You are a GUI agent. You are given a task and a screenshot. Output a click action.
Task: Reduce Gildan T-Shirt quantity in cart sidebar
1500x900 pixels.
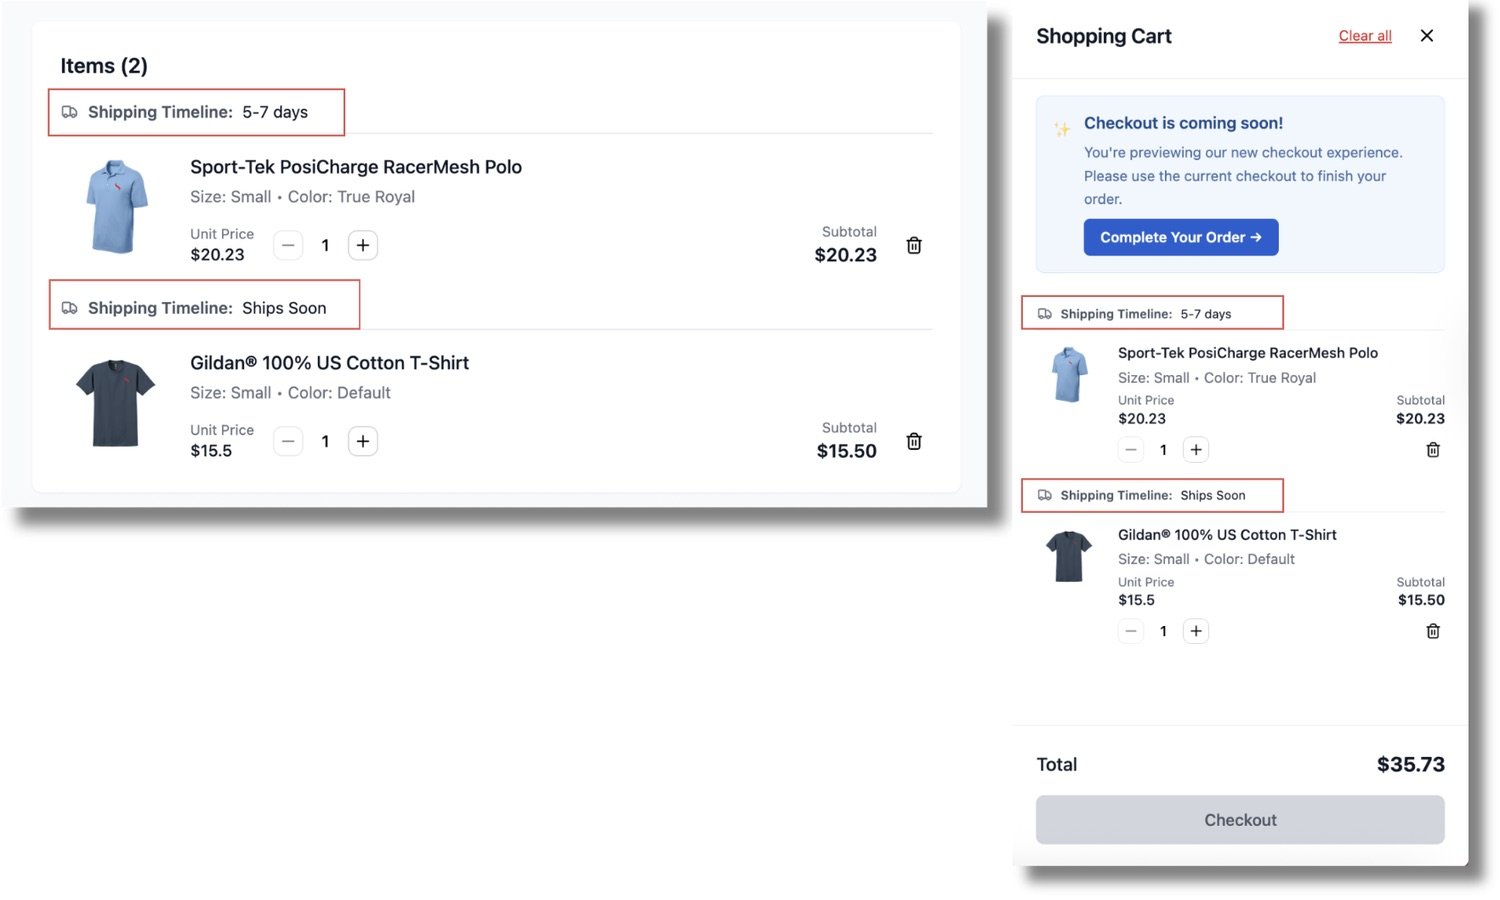(x=1131, y=631)
